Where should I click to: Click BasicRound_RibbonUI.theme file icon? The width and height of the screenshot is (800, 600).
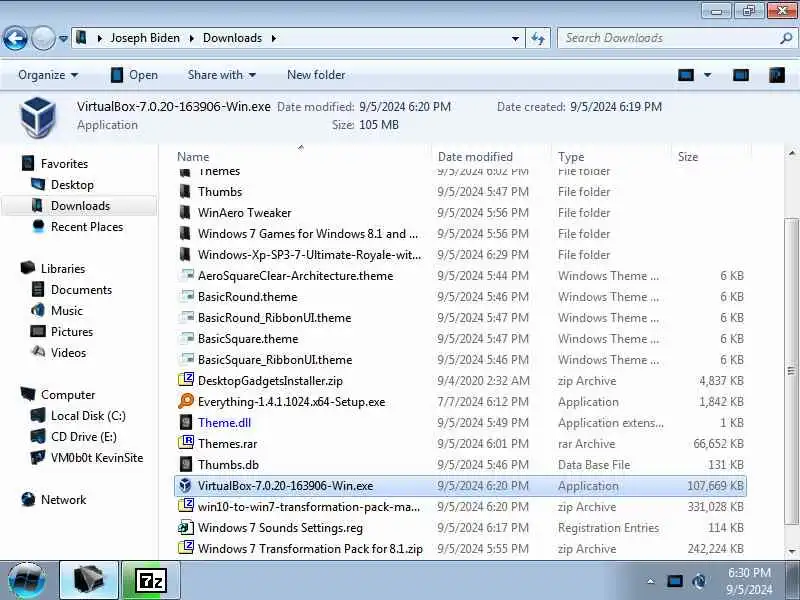pos(186,317)
